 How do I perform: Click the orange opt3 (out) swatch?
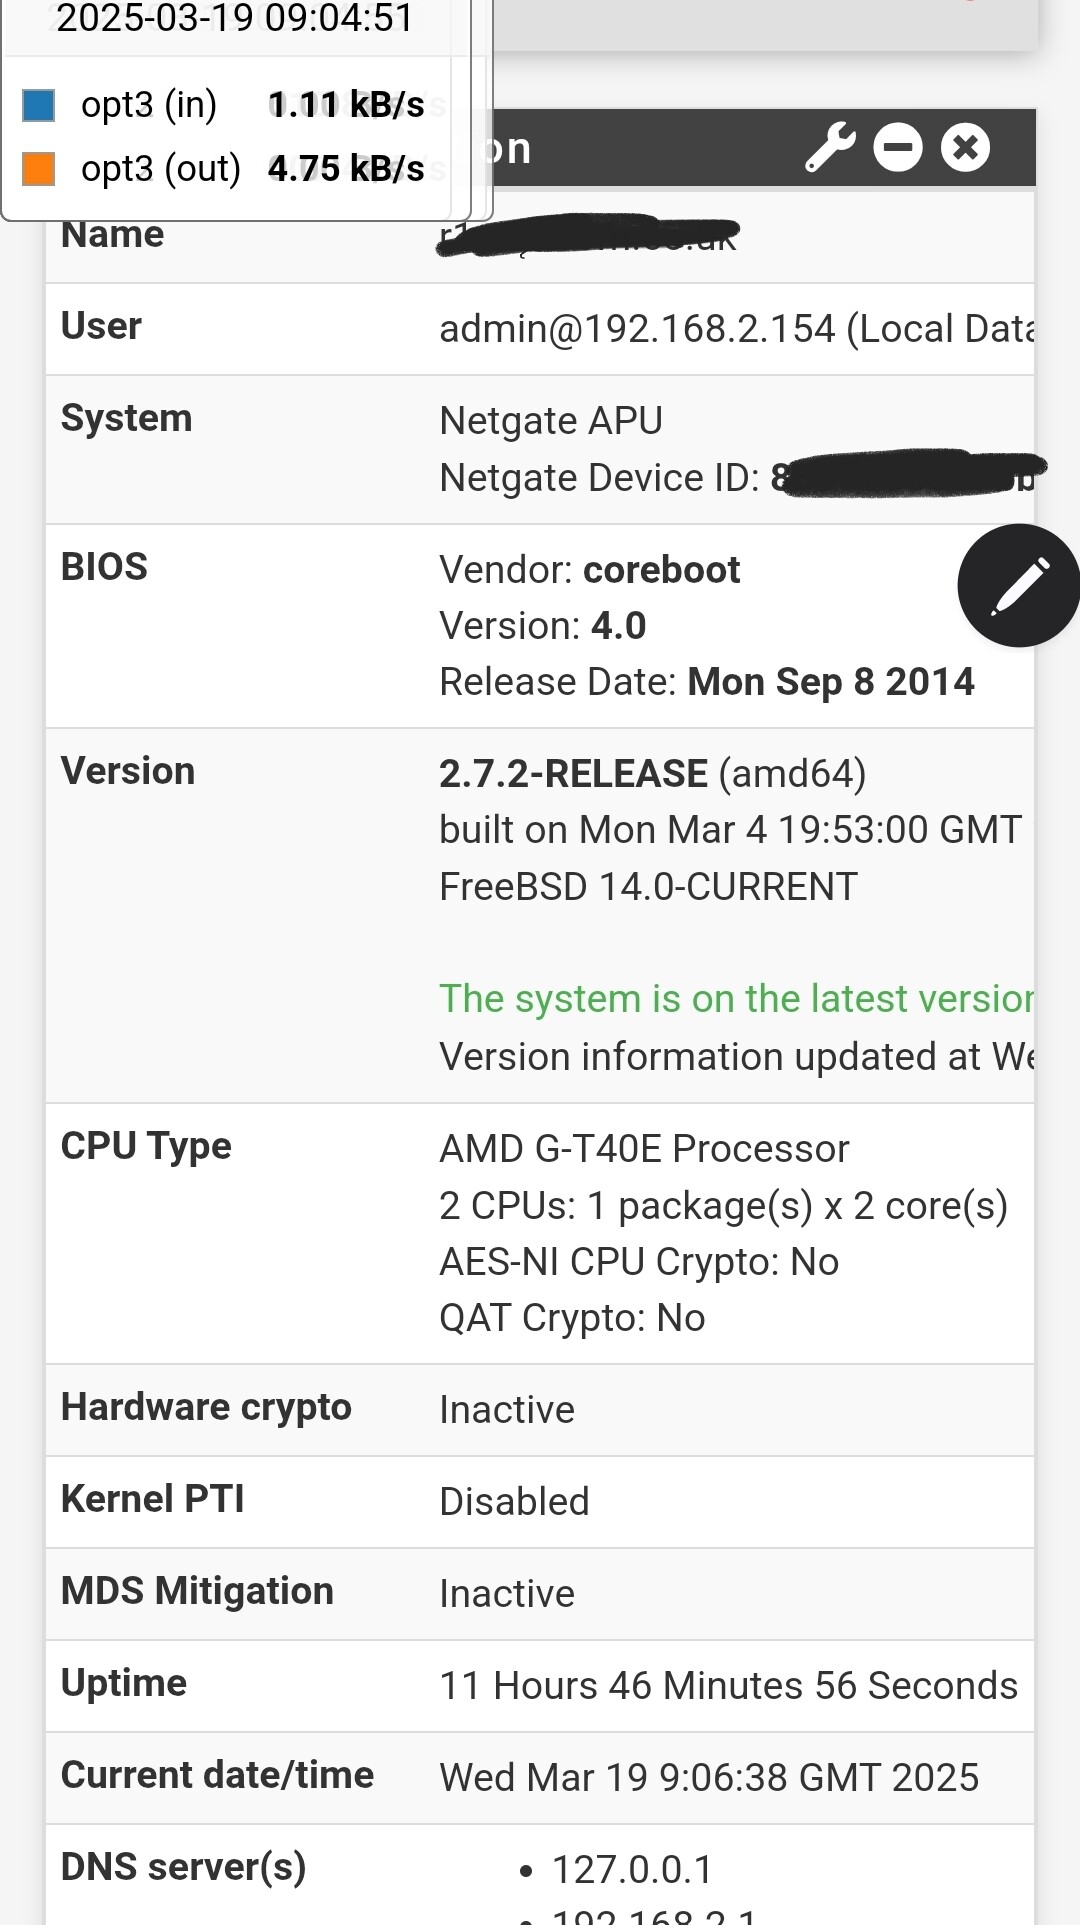(x=38, y=169)
